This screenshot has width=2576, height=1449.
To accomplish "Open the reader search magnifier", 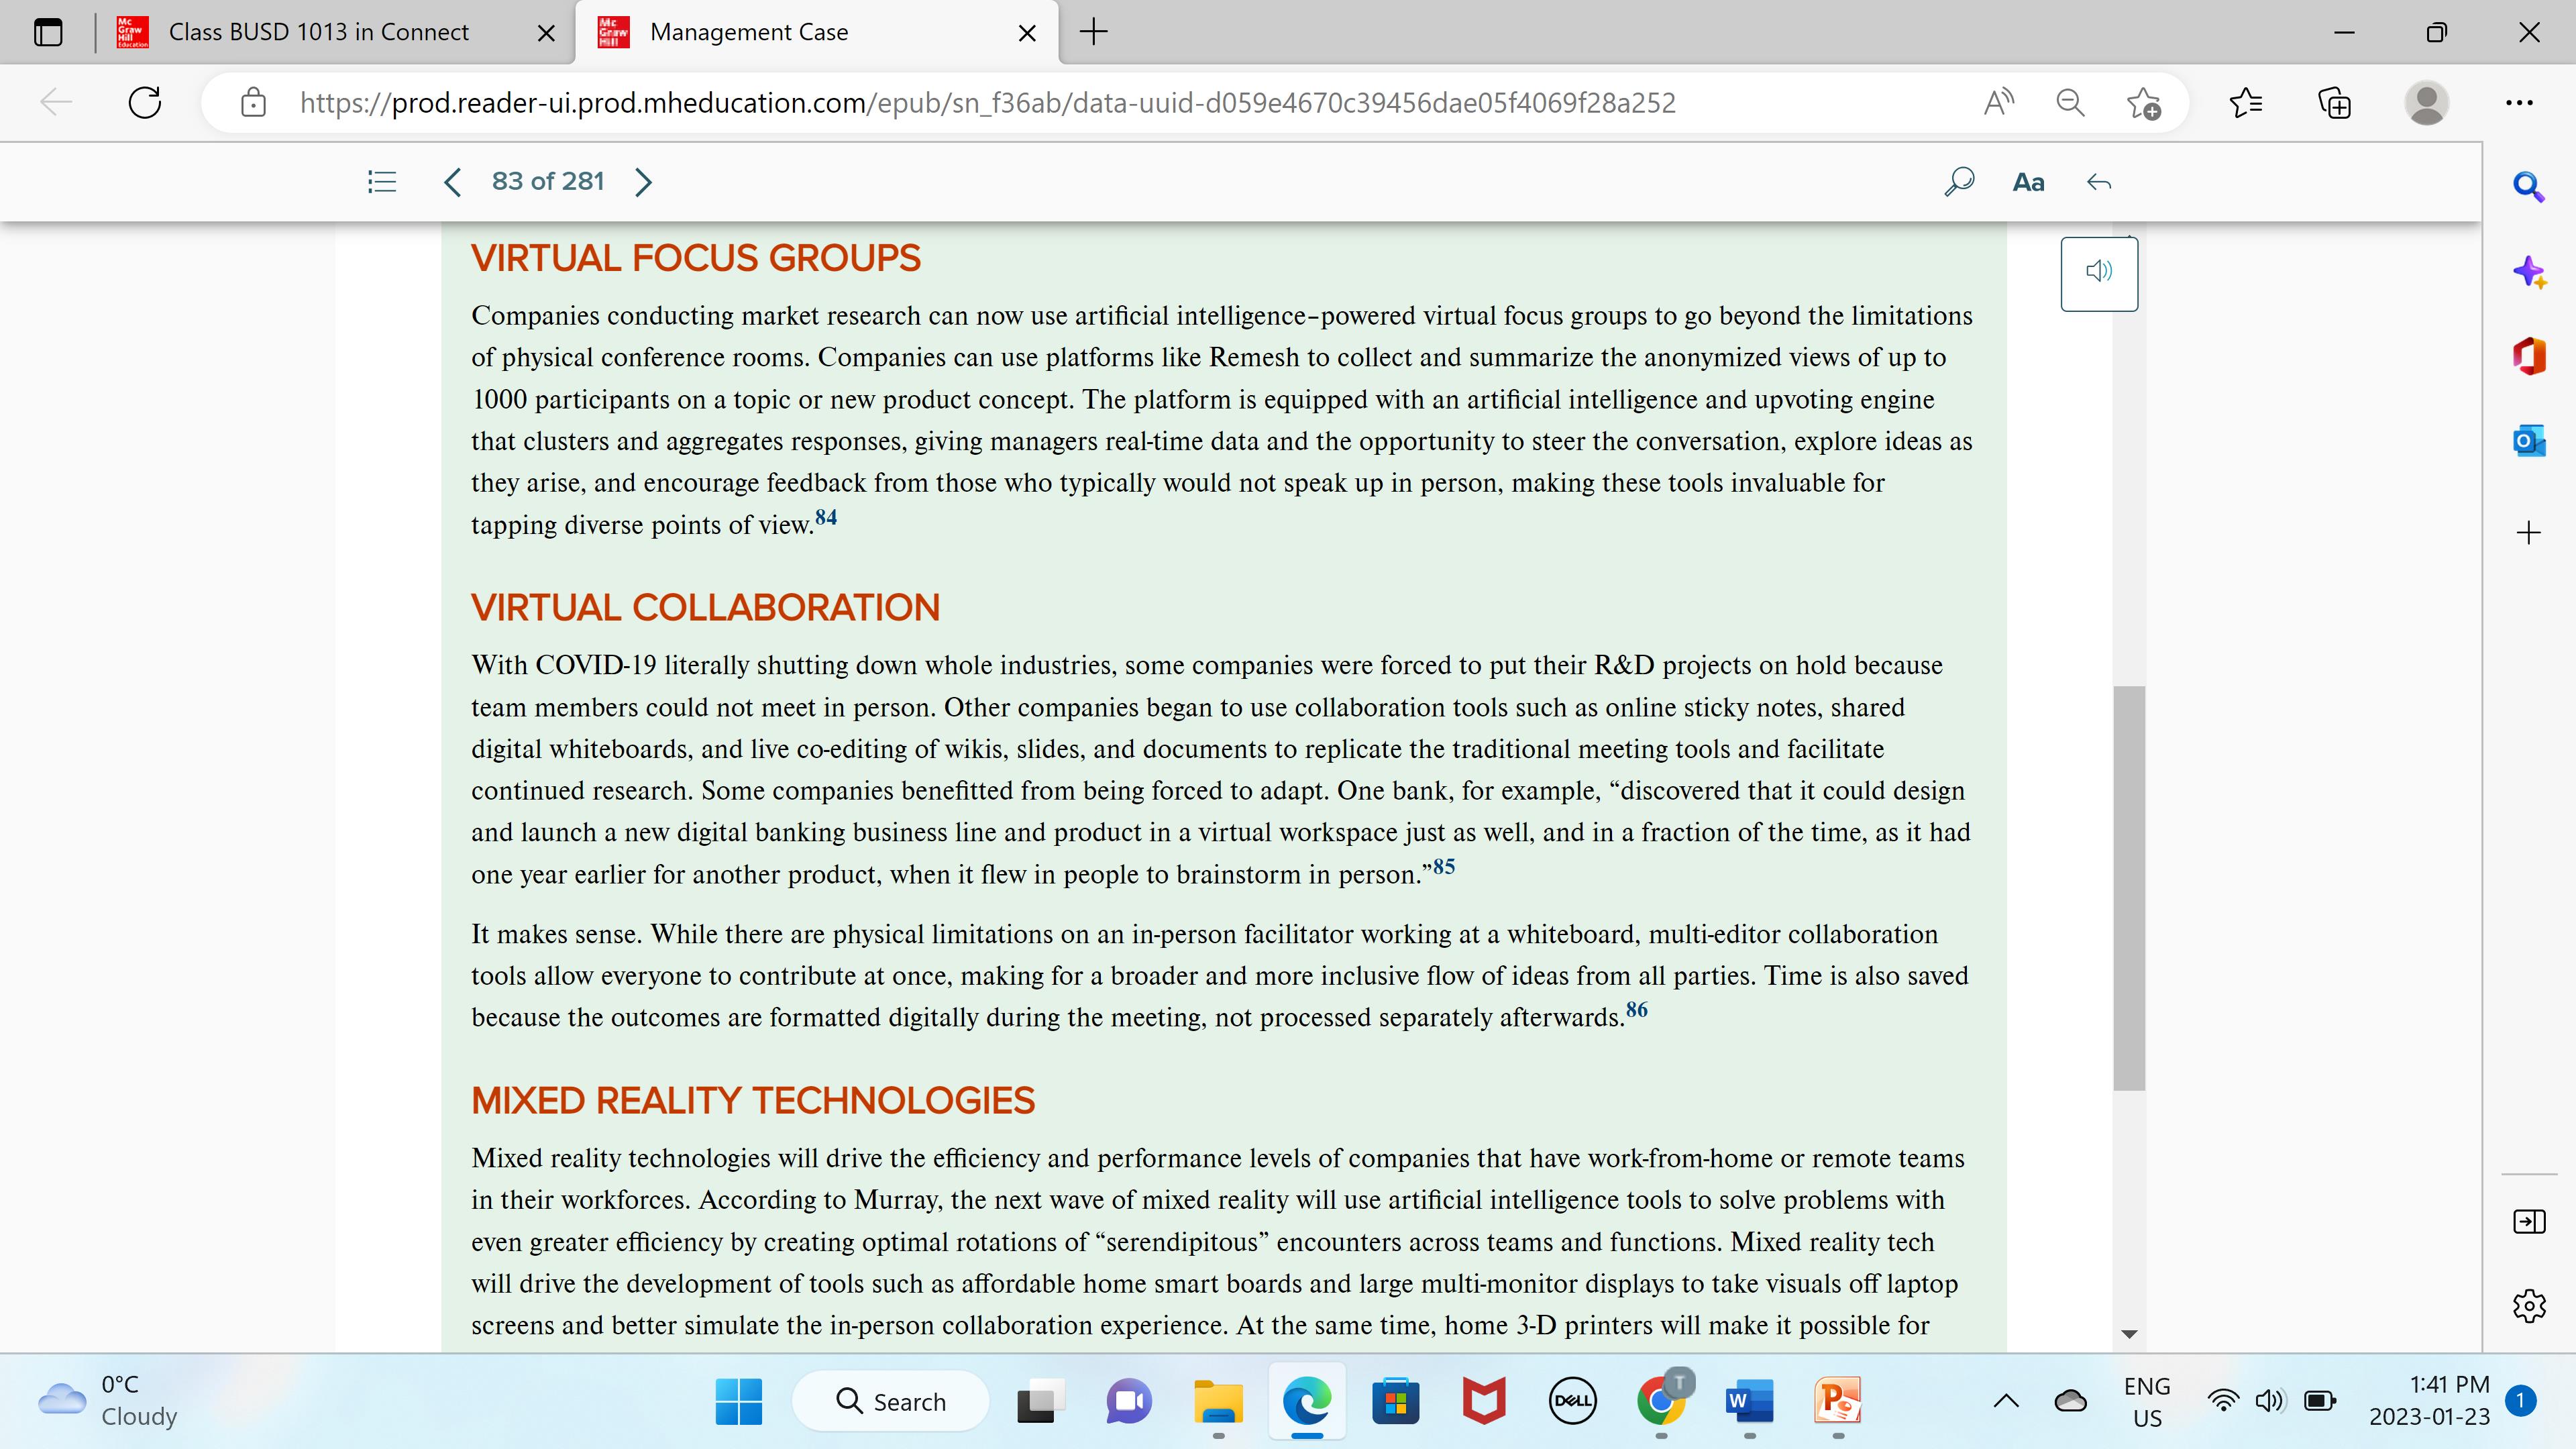I will 1958,182.
